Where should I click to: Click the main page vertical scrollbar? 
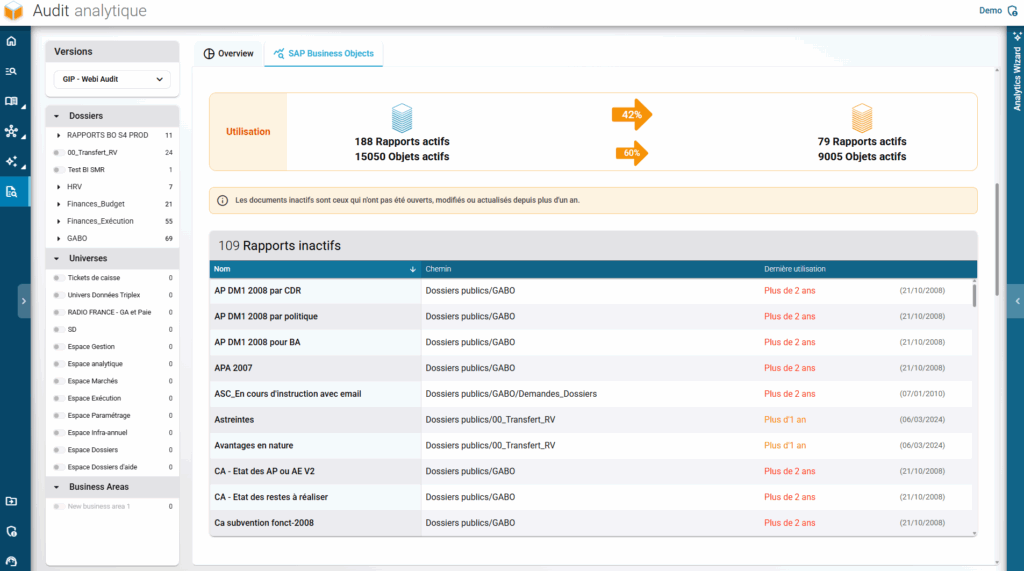[x=997, y=238]
